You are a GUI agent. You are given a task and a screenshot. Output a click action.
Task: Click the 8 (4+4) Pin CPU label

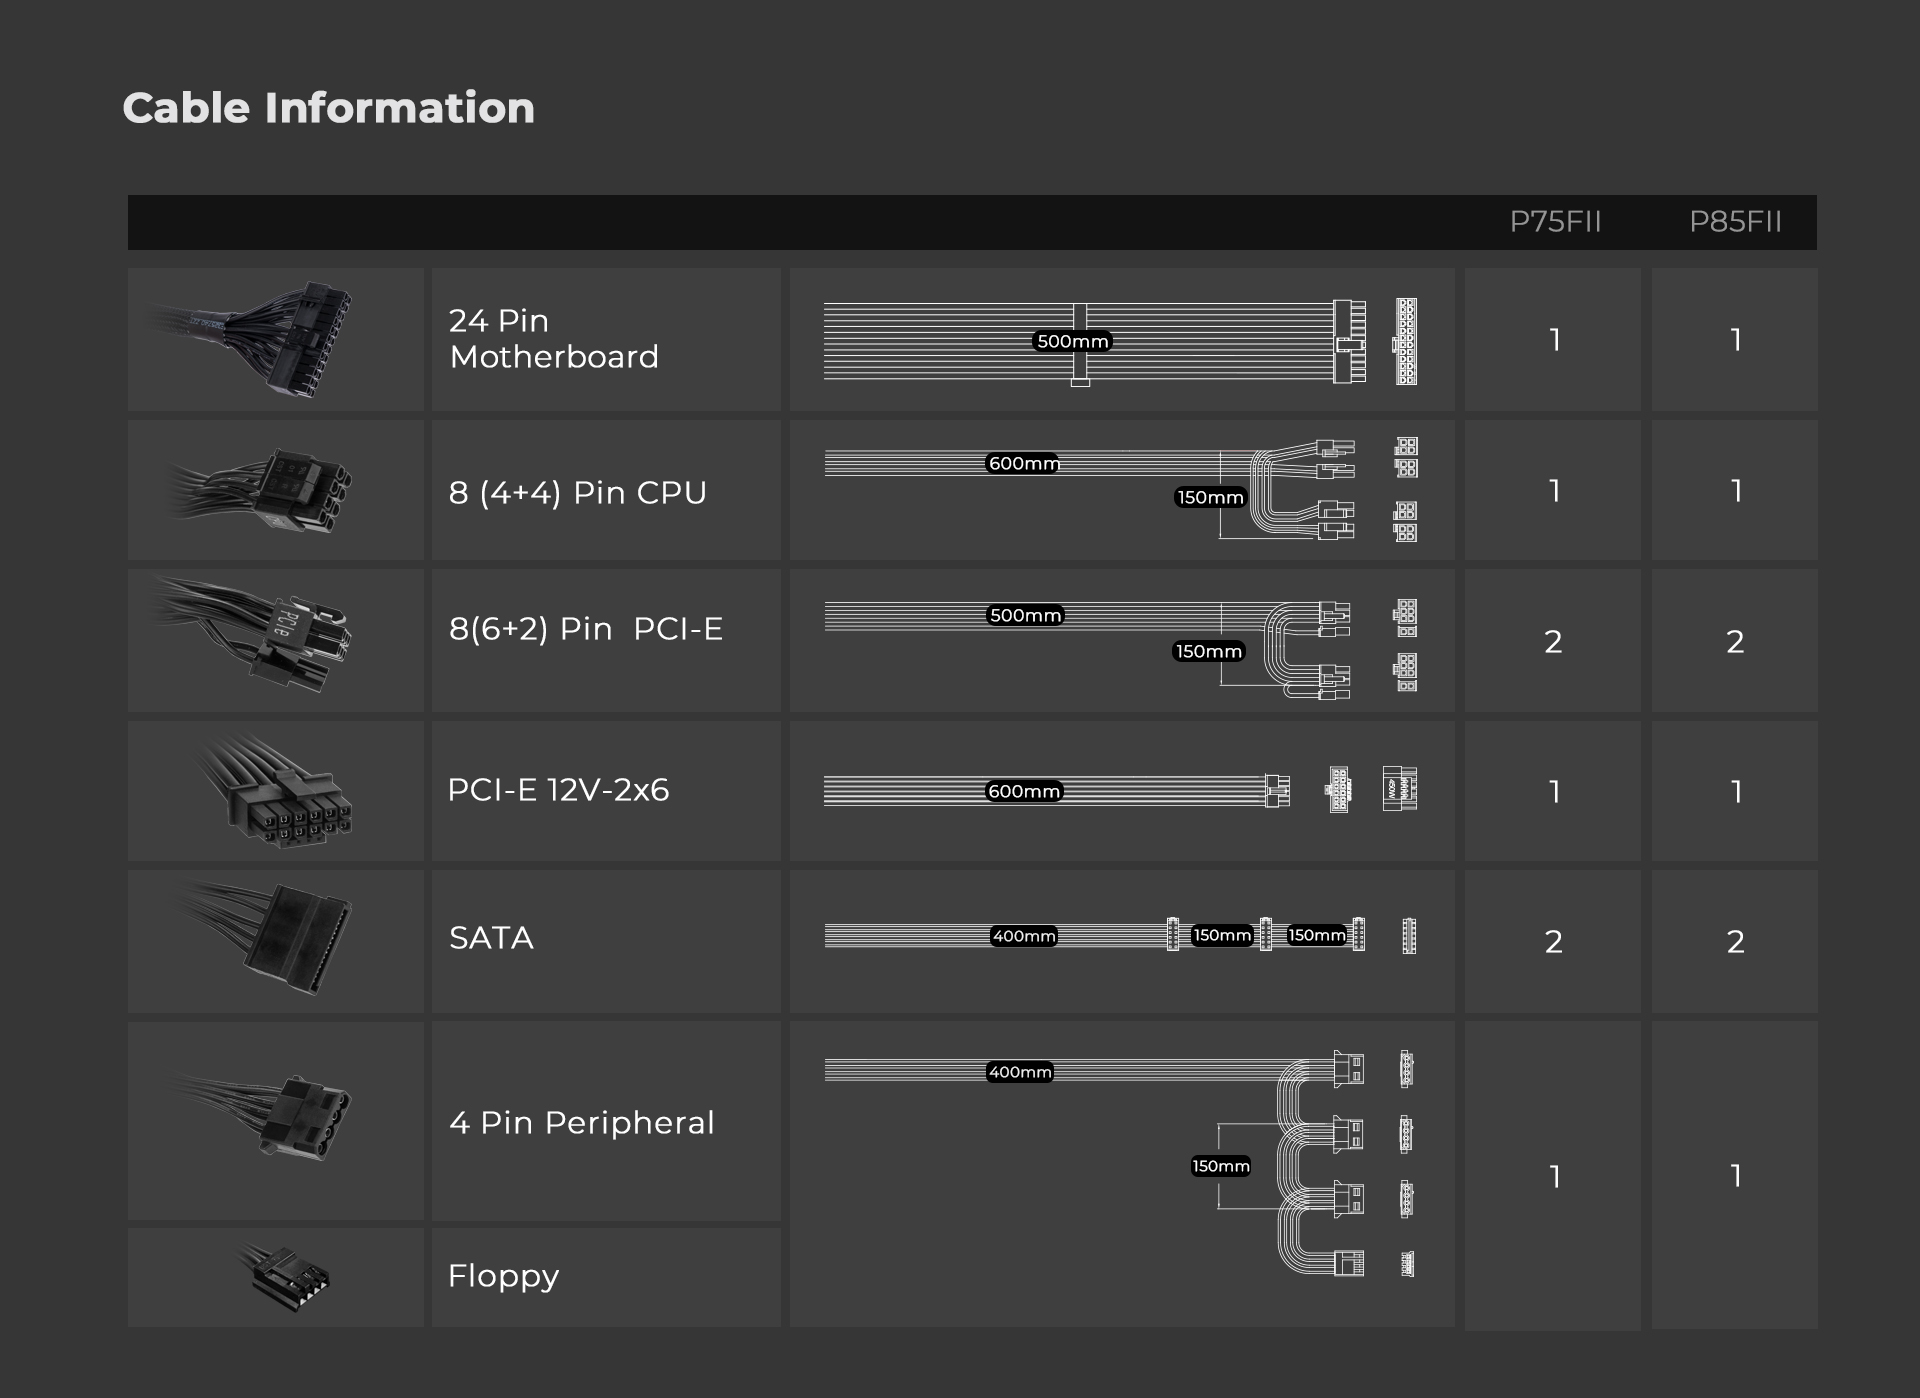pos(577,492)
